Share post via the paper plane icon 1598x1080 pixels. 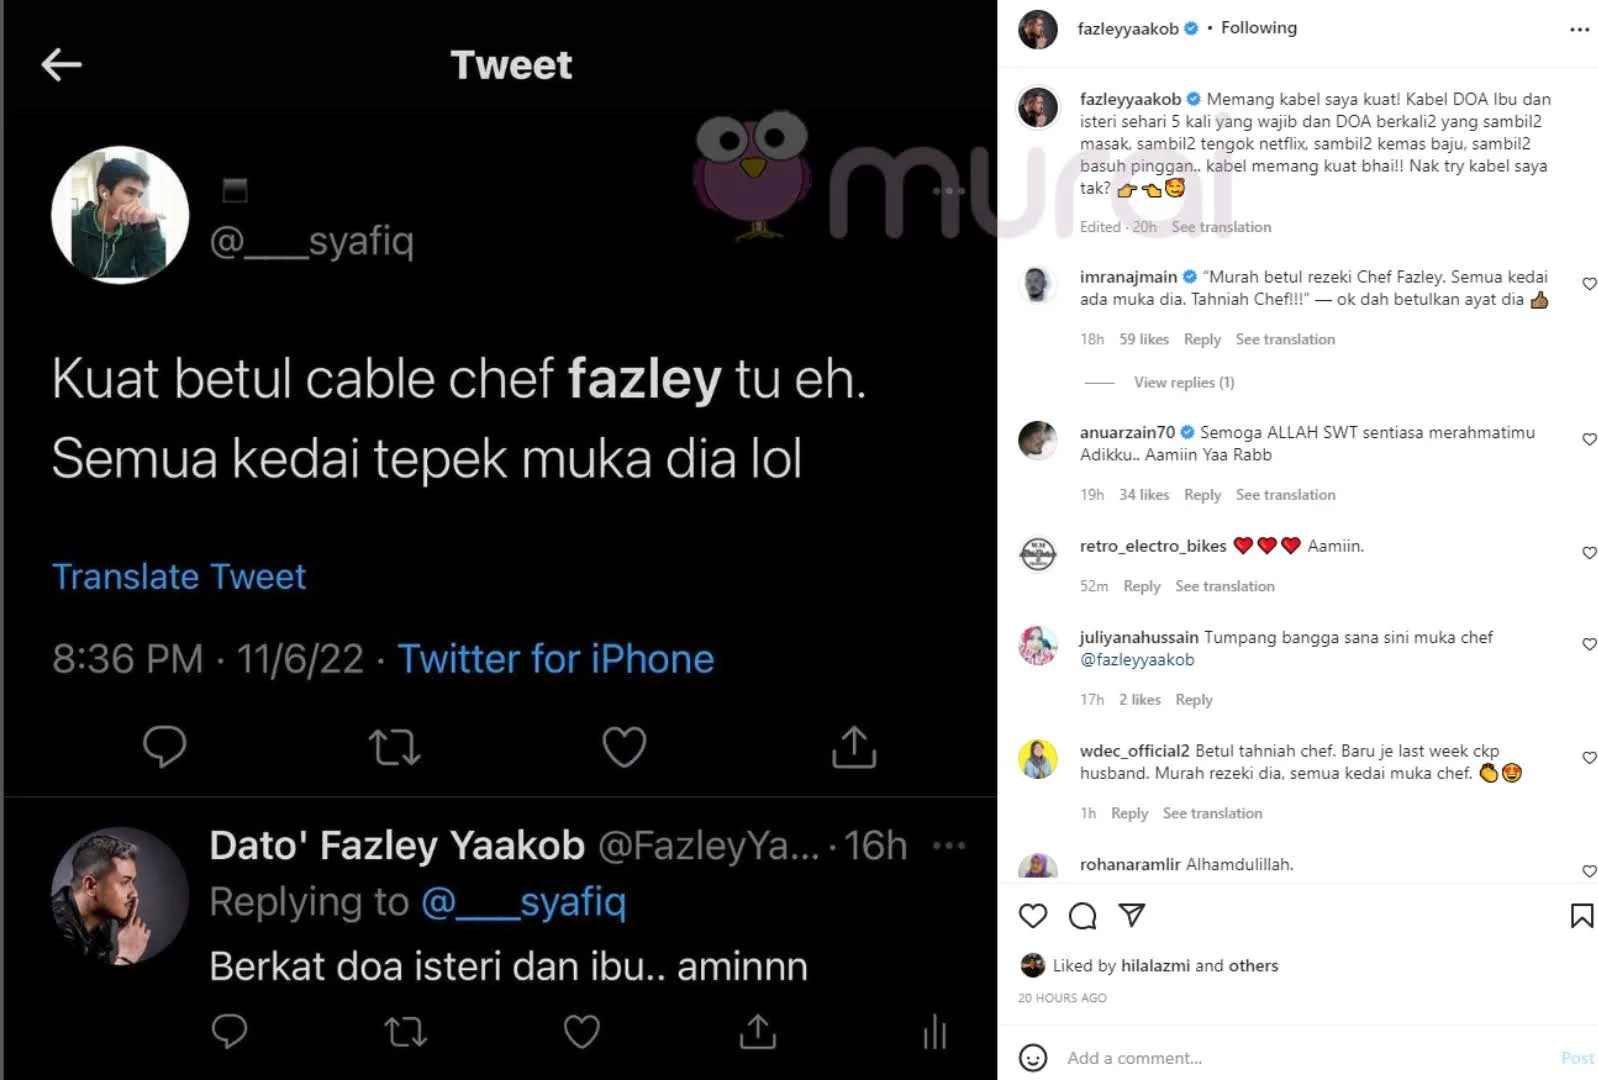click(1131, 915)
